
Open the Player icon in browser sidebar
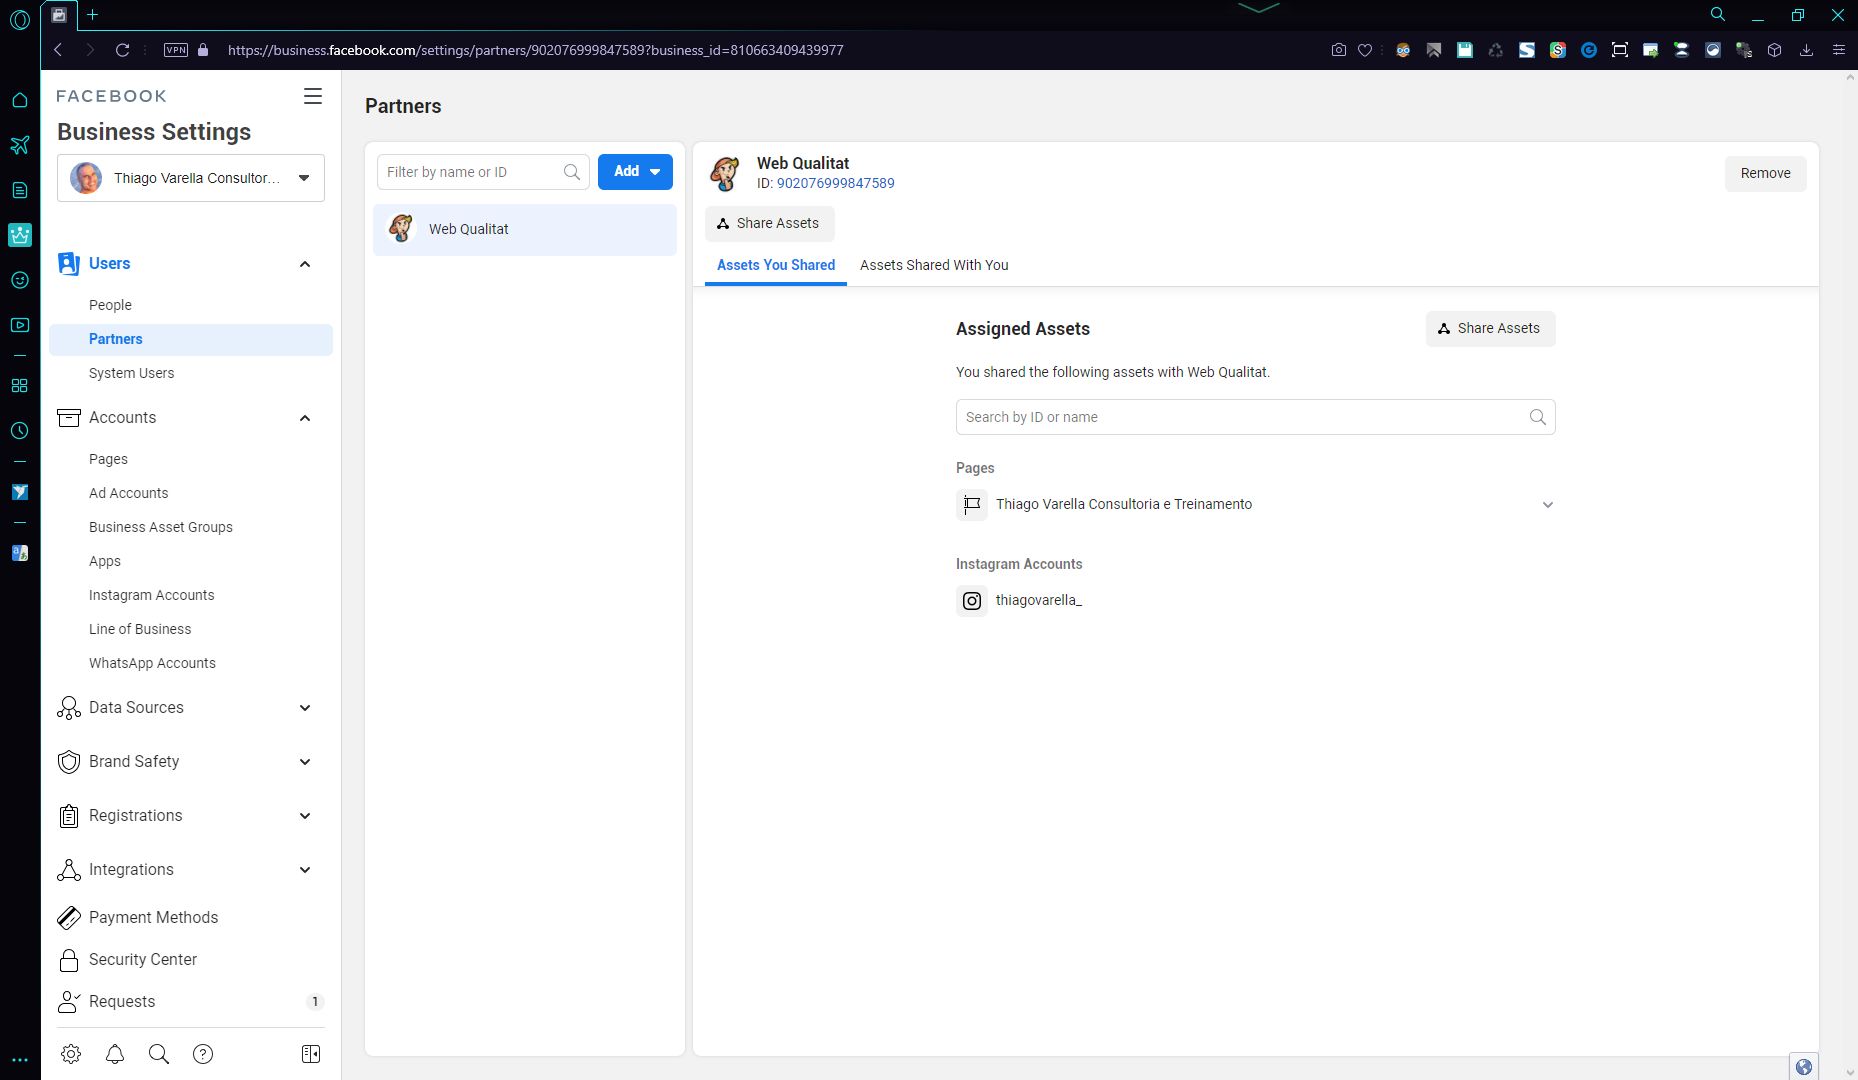20,325
